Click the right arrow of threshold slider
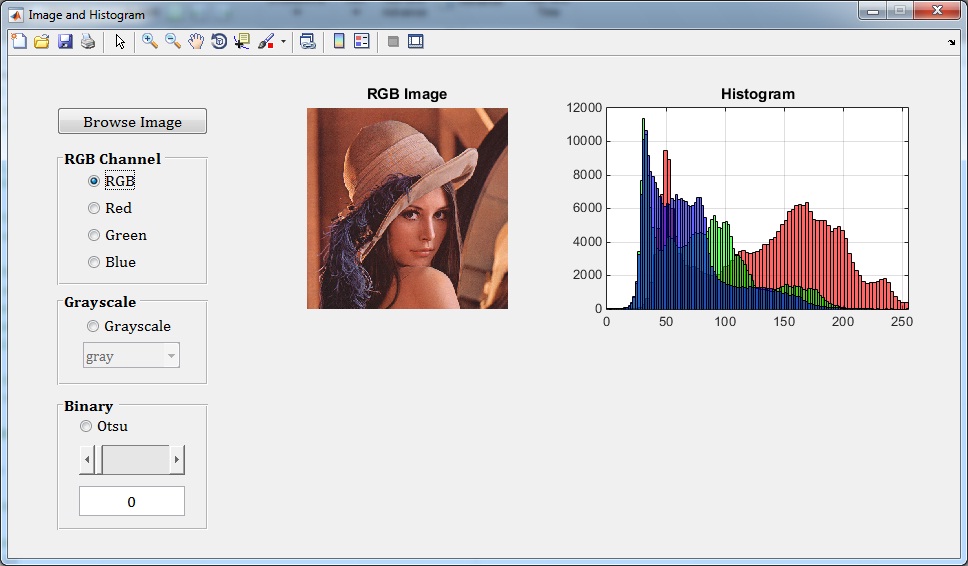This screenshot has height=566, width=968. (177, 460)
